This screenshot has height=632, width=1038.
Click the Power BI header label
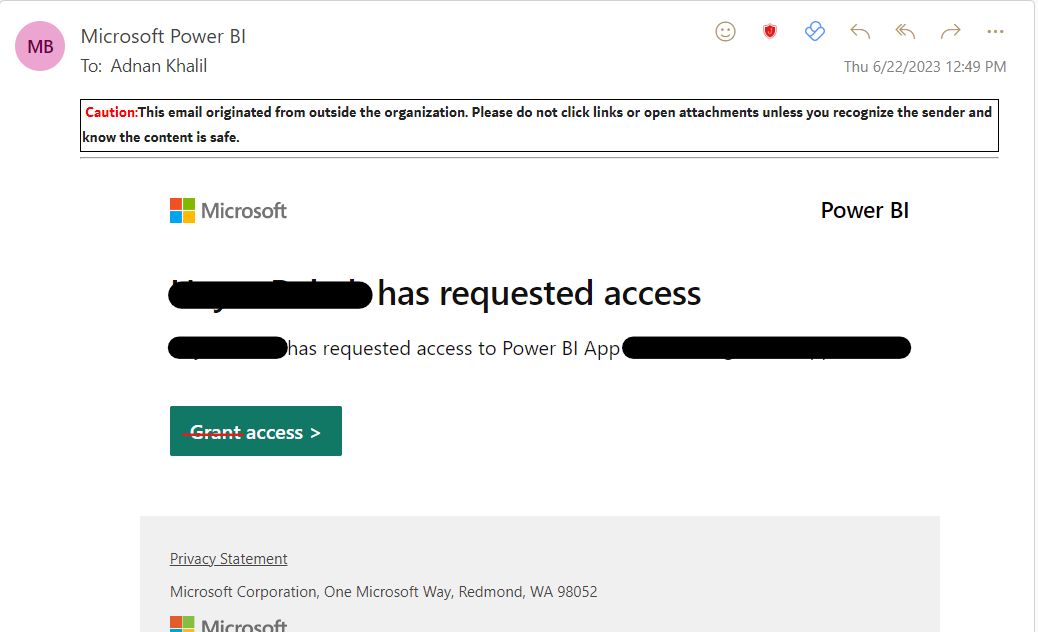(x=864, y=211)
